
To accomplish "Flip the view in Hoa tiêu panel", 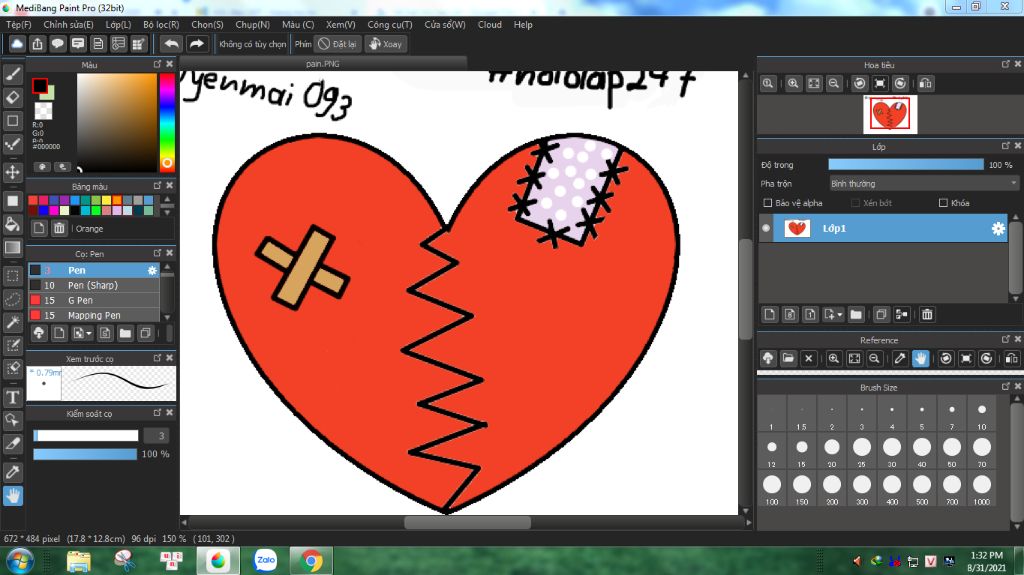I will pos(925,84).
